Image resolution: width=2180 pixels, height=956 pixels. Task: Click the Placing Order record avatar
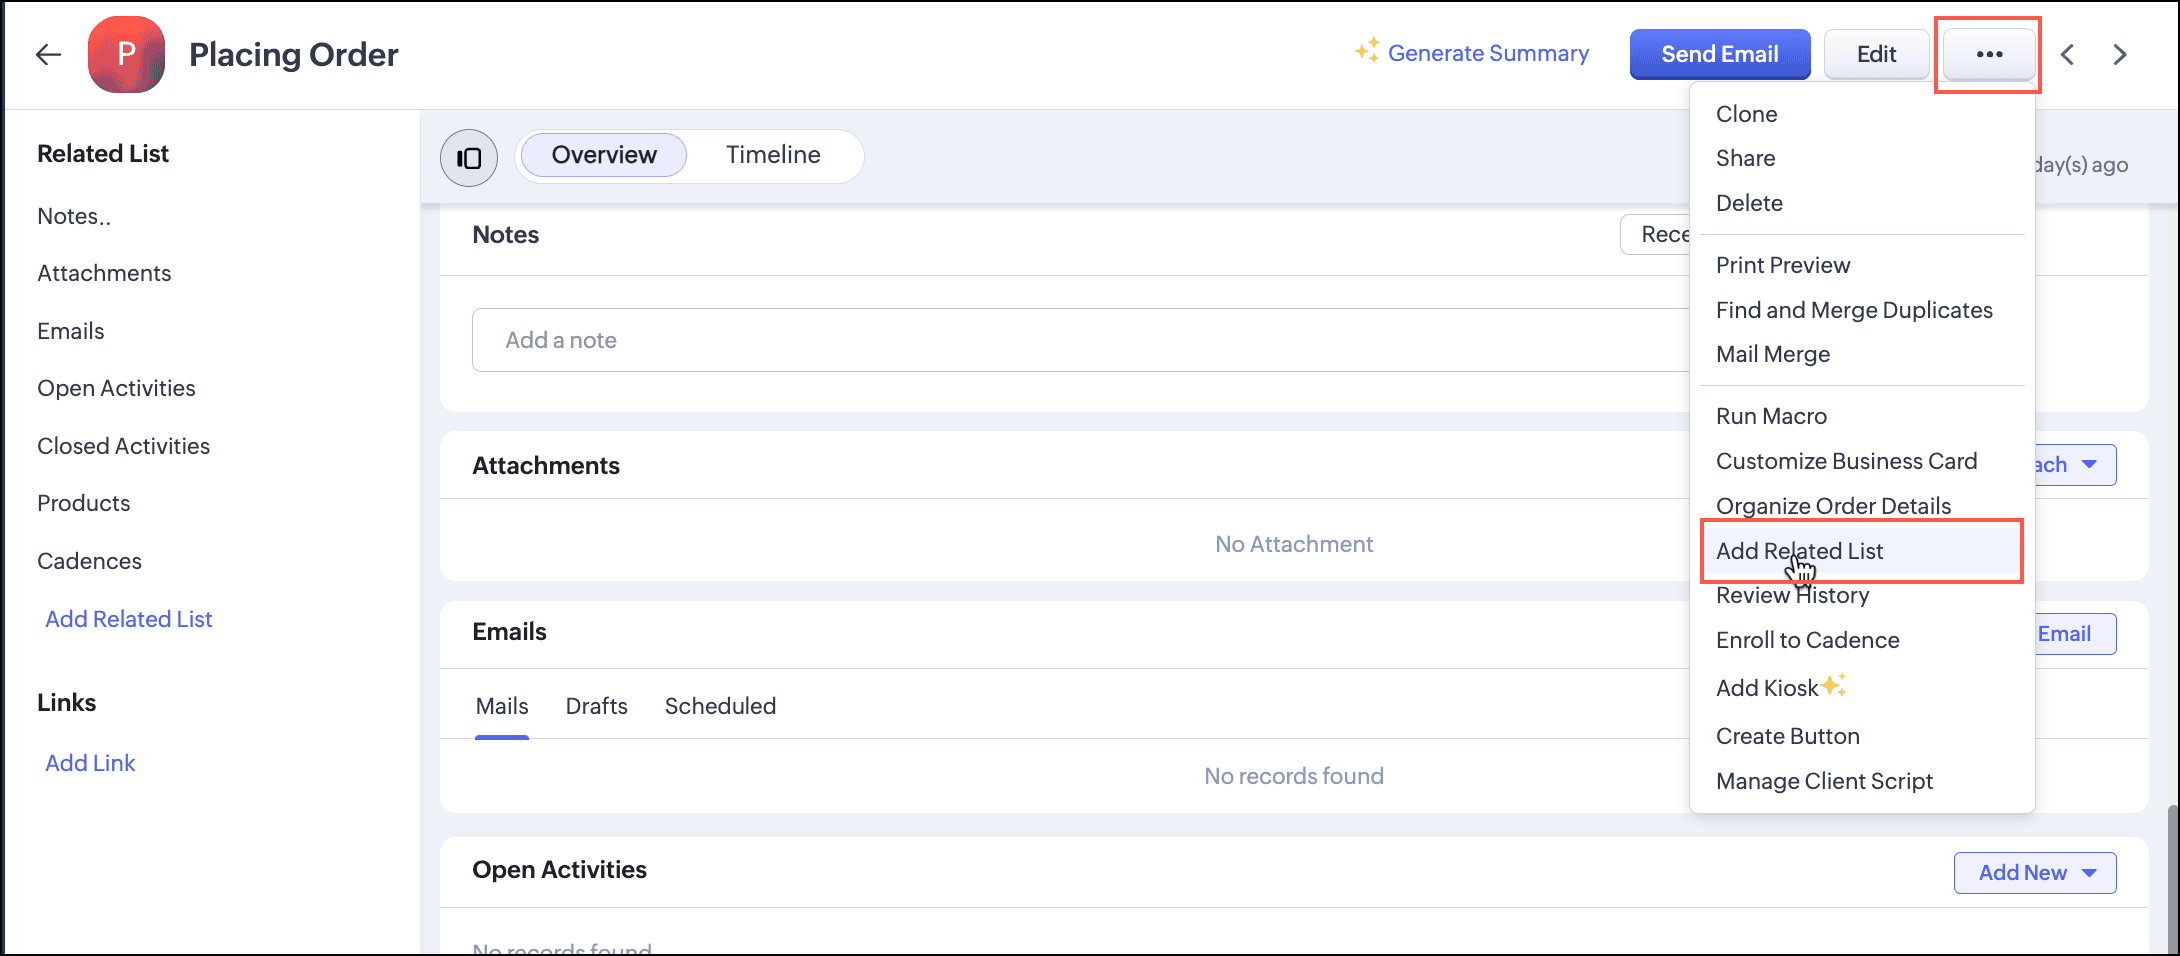pos(126,54)
